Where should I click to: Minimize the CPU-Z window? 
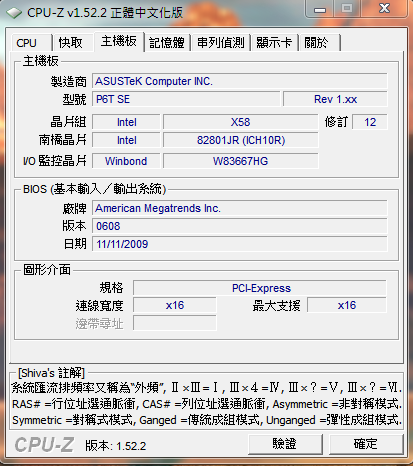(319, 9)
